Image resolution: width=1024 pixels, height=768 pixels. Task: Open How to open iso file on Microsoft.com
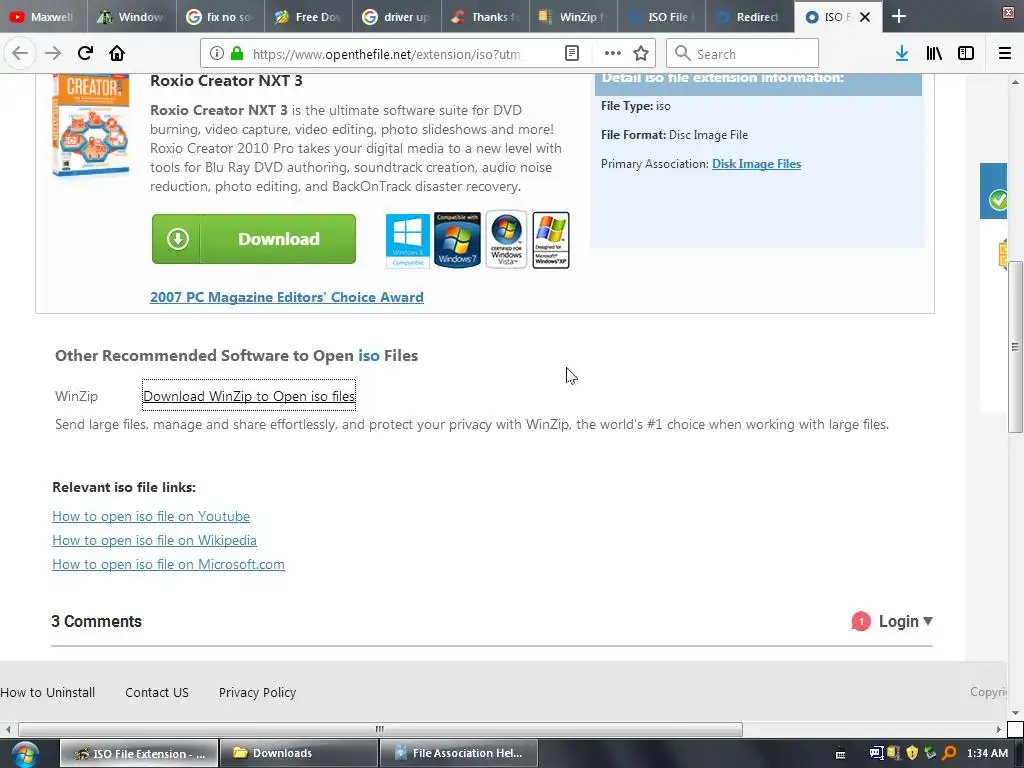click(x=168, y=564)
